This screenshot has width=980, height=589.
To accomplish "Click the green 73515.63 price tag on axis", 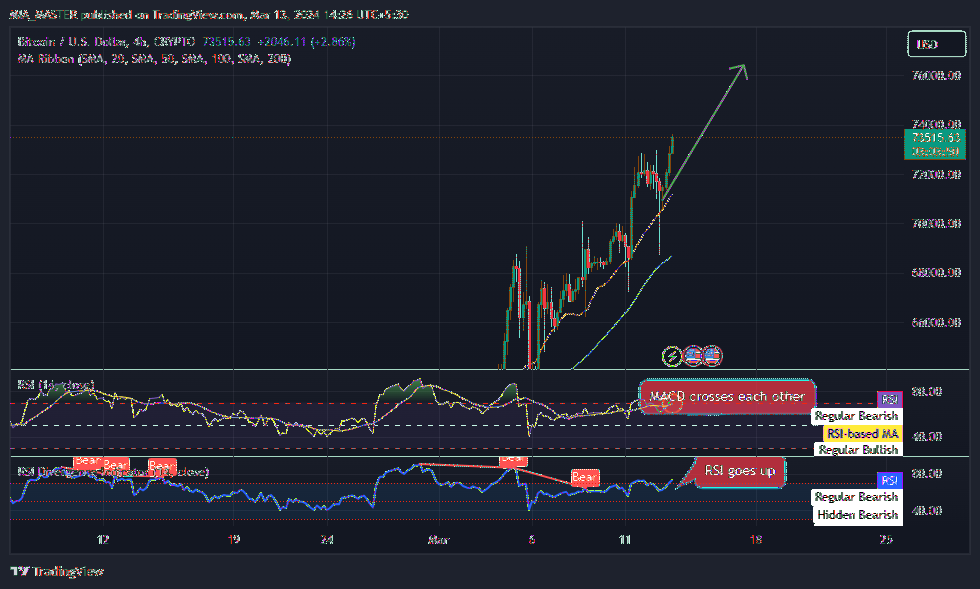I will [x=935, y=144].
